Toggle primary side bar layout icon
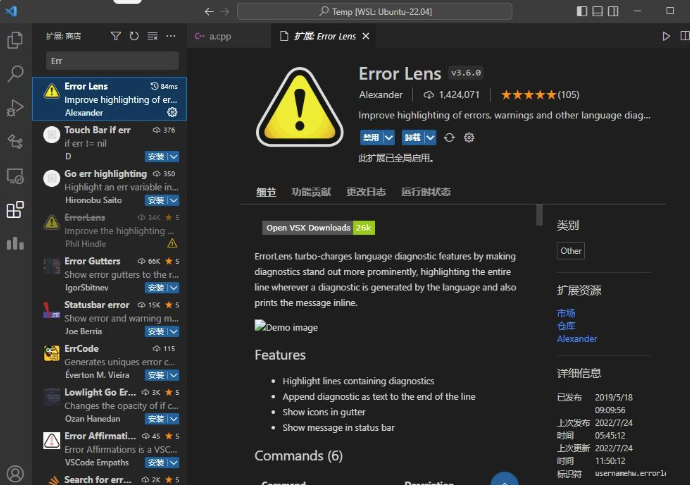The height and width of the screenshot is (485, 690). coord(582,11)
